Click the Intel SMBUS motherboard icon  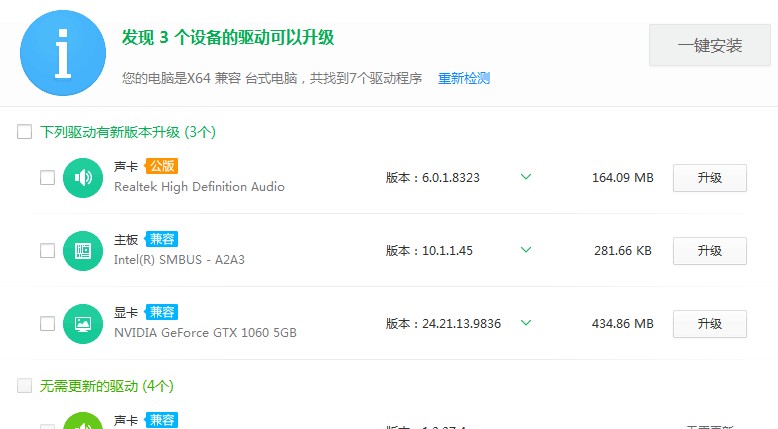pos(83,251)
